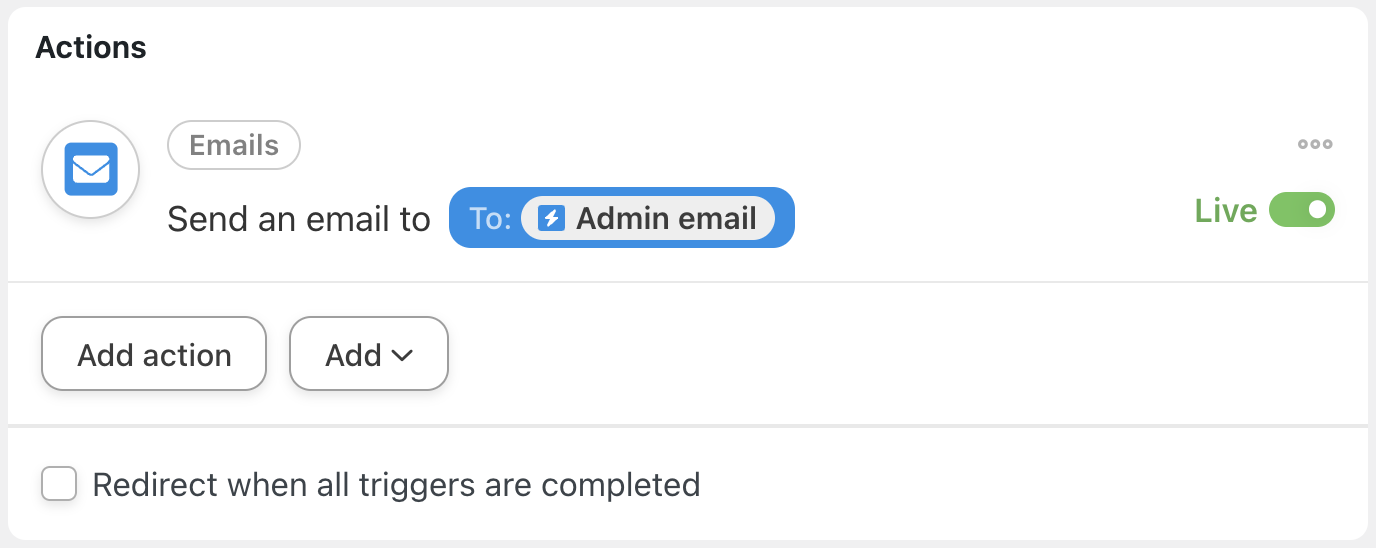This screenshot has width=1376, height=548.
Task: Open the Add dropdown menu
Action: (368, 354)
